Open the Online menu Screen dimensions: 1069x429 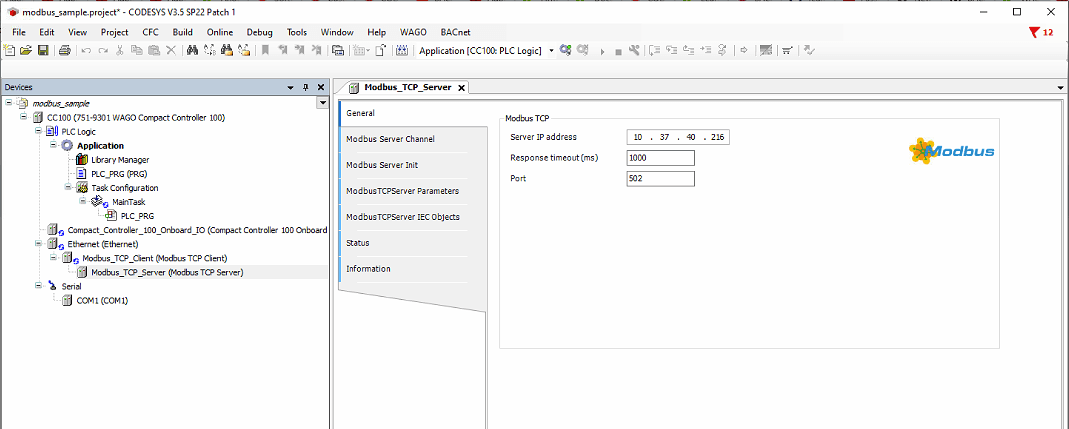pos(220,32)
